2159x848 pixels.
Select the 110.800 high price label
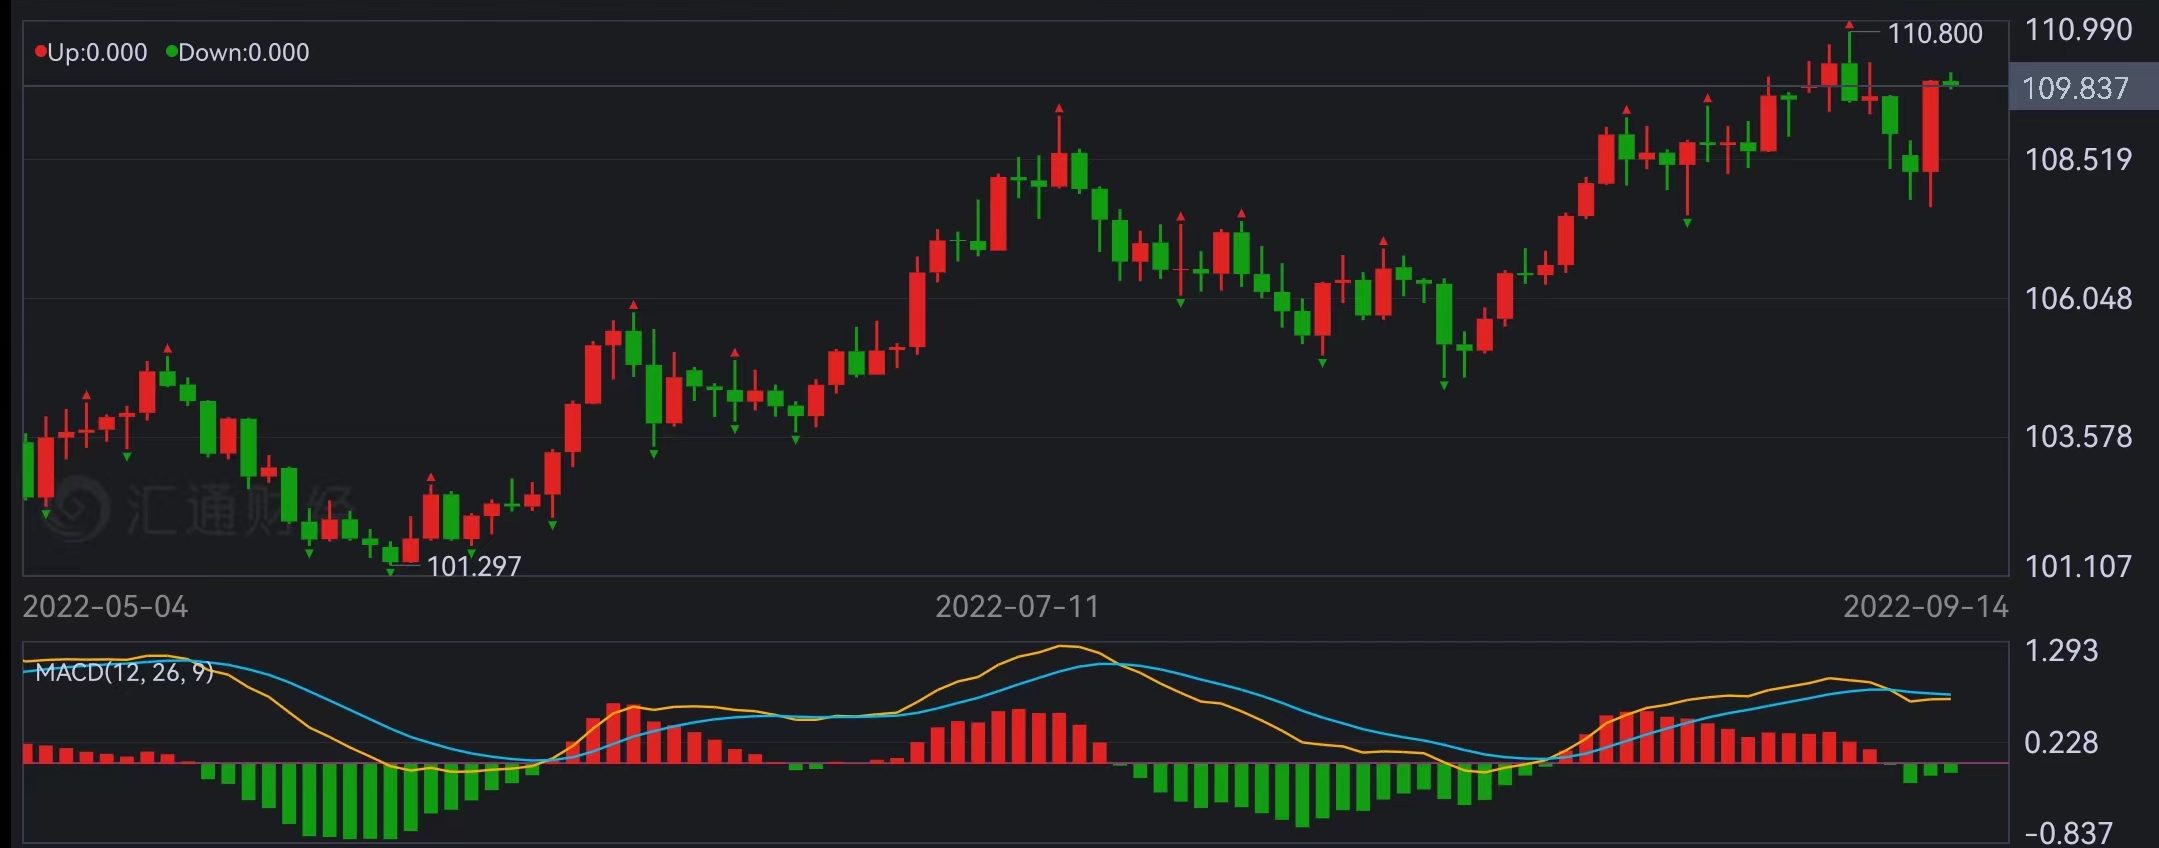click(1934, 34)
